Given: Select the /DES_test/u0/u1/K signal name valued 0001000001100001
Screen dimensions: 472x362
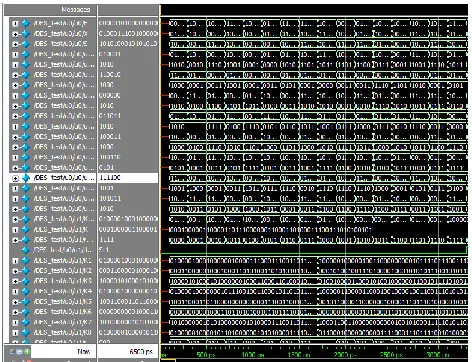Looking at the screenshot, I should pyautogui.click(x=61, y=229).
